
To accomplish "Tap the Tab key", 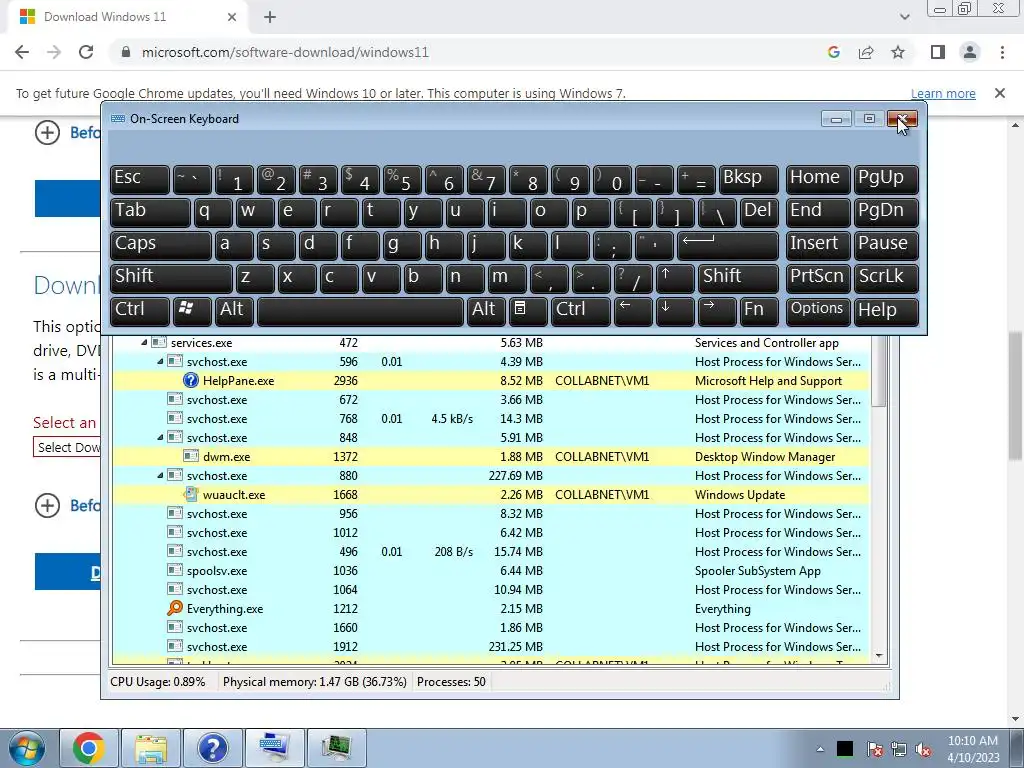I will pos(150,211).
